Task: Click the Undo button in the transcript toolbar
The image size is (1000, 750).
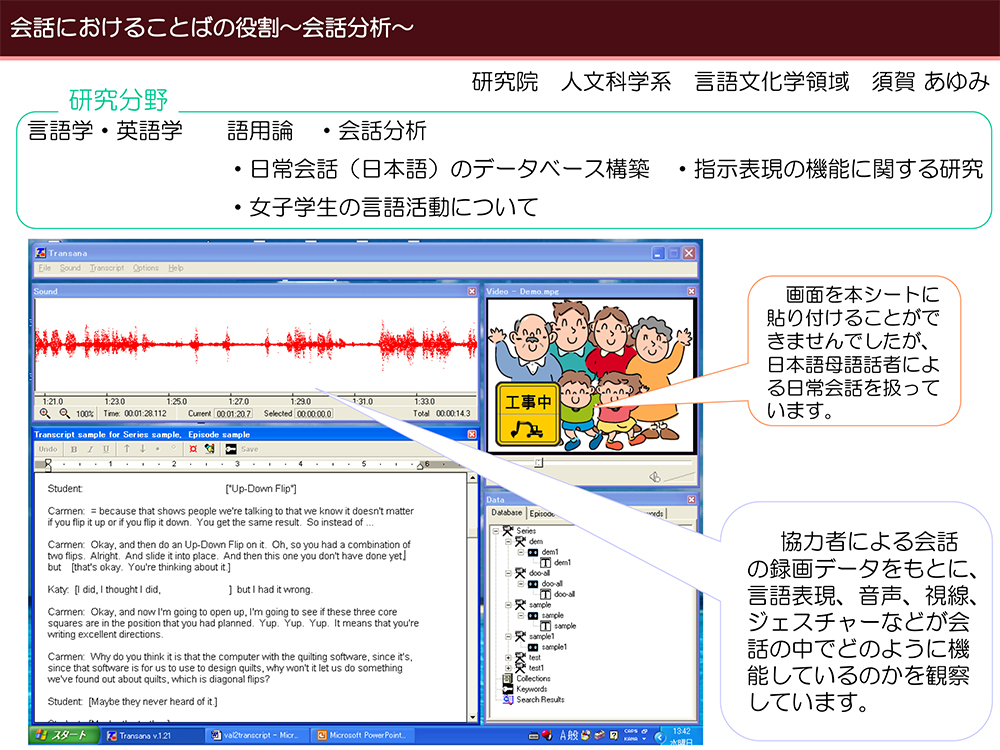Action: click(x=48, y=449)
